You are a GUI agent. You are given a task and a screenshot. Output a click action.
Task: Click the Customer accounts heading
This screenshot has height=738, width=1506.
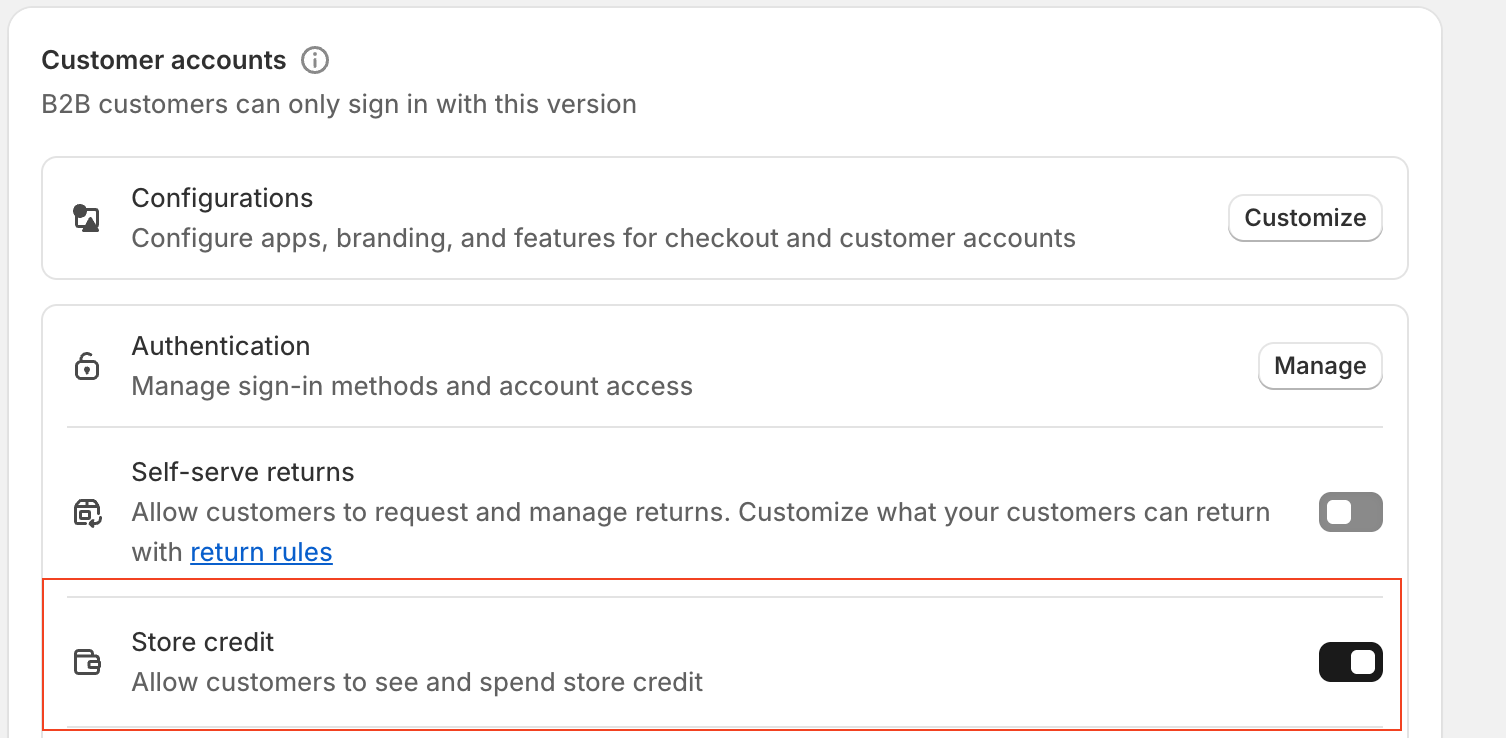pos(164,60)
